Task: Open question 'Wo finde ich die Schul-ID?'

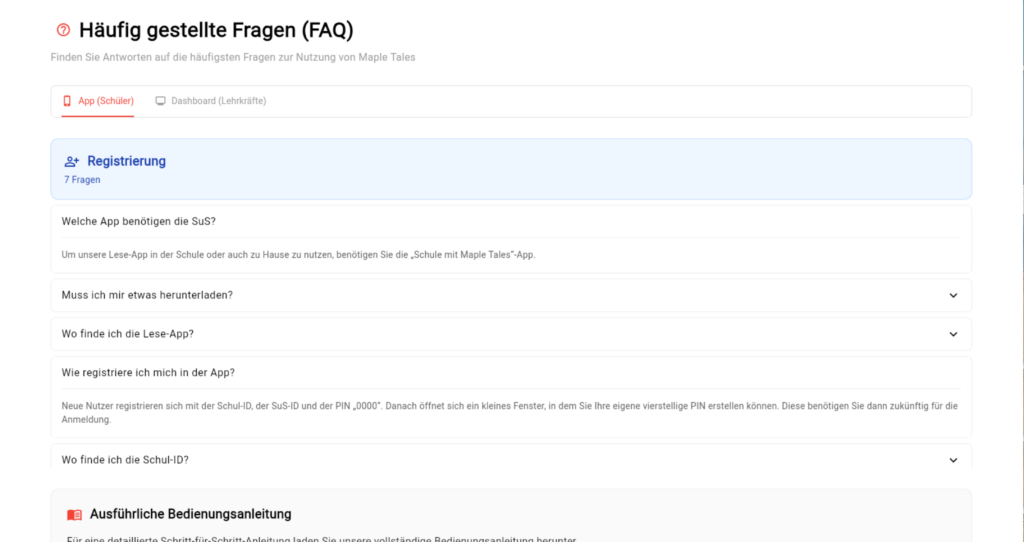Action: [125, 460]
